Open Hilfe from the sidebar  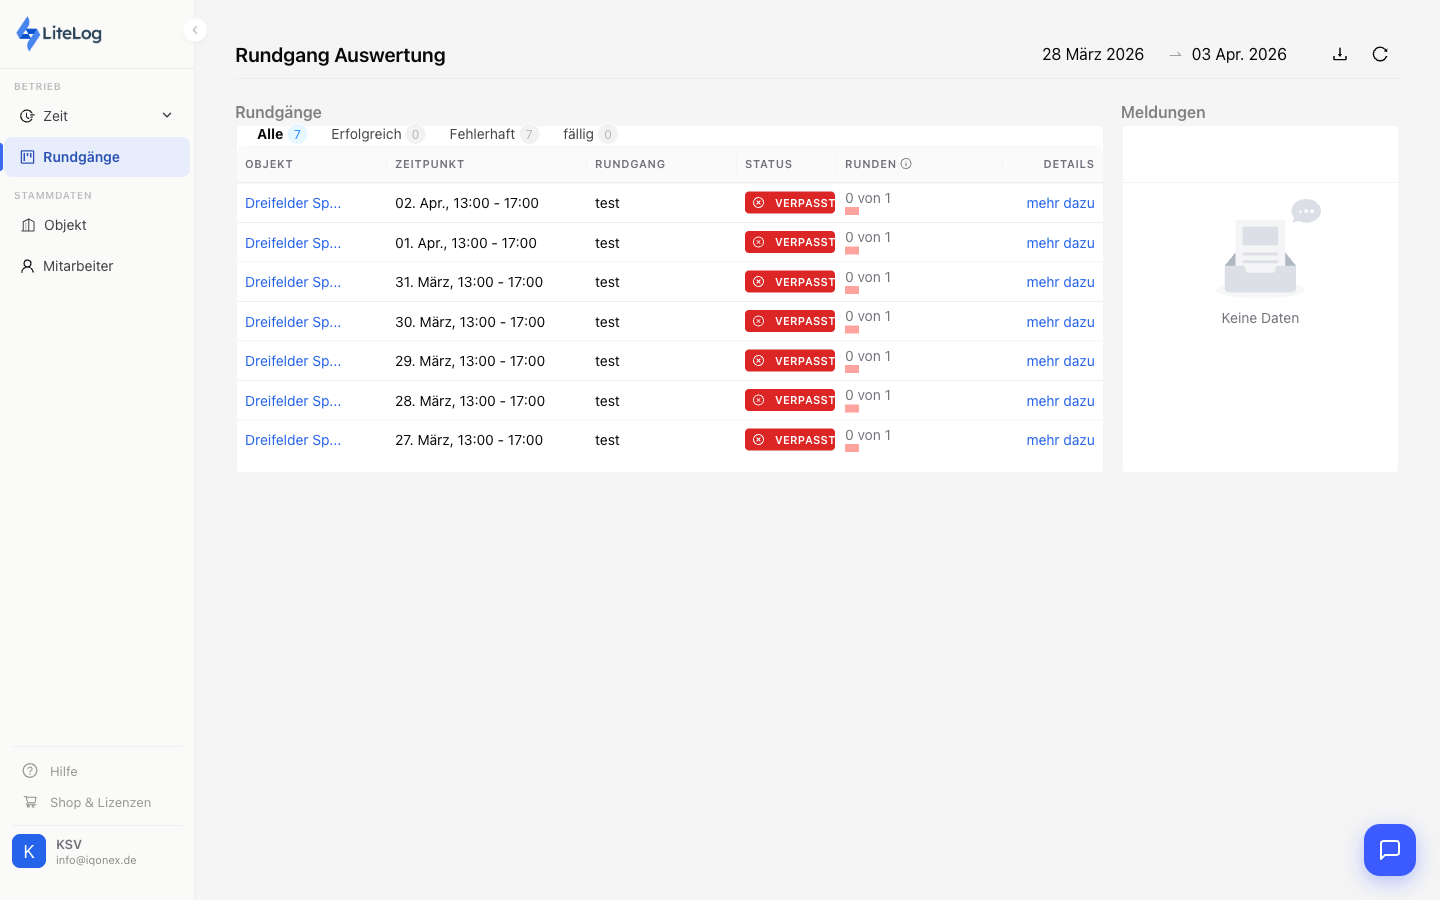coord(63,771)
